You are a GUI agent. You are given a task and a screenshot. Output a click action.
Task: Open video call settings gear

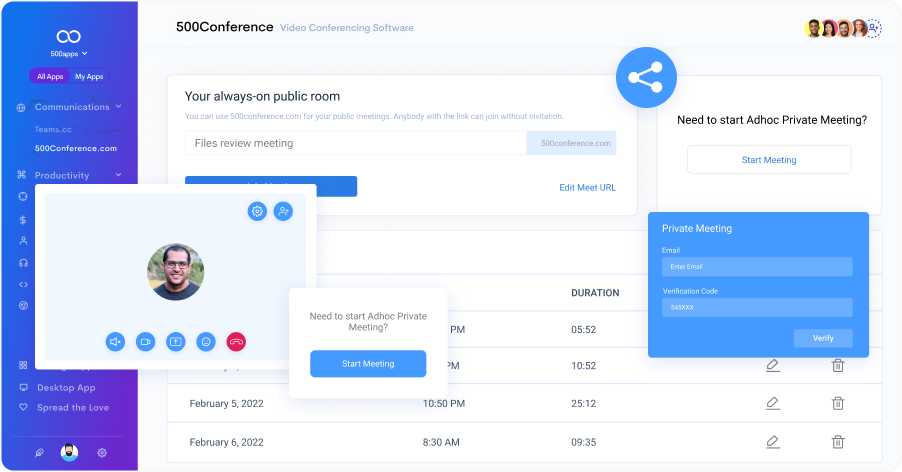pyautogui.click(x=257, y=211)
